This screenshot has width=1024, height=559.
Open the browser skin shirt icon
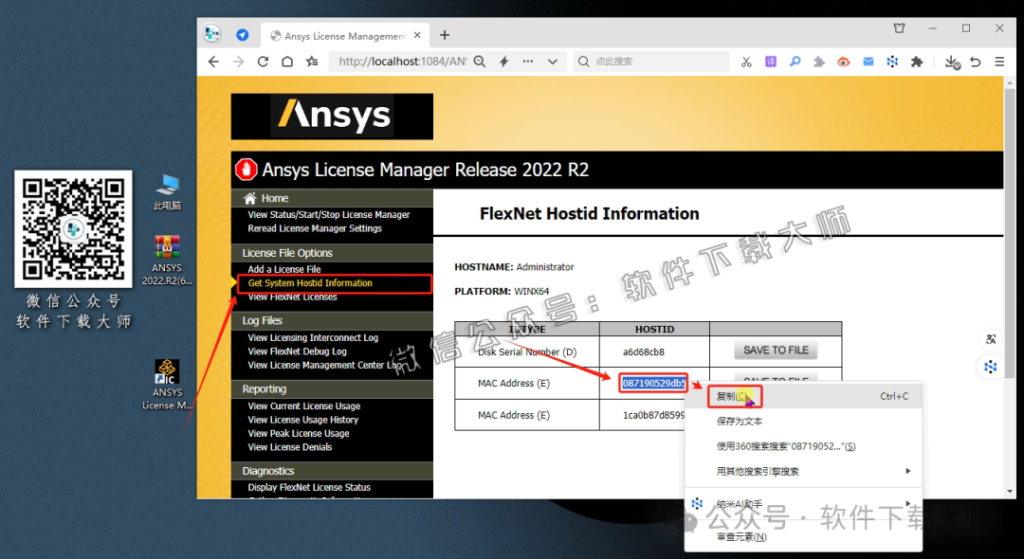(899, 28)
